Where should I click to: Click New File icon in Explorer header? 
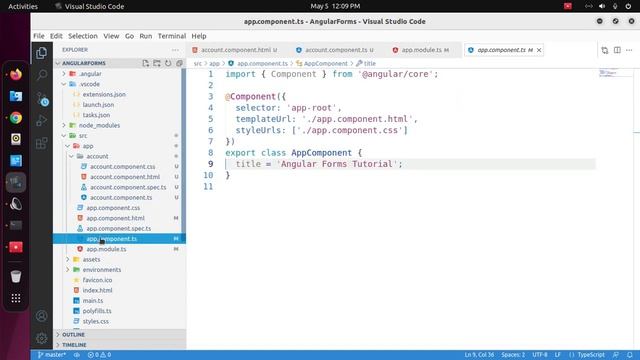146,63
